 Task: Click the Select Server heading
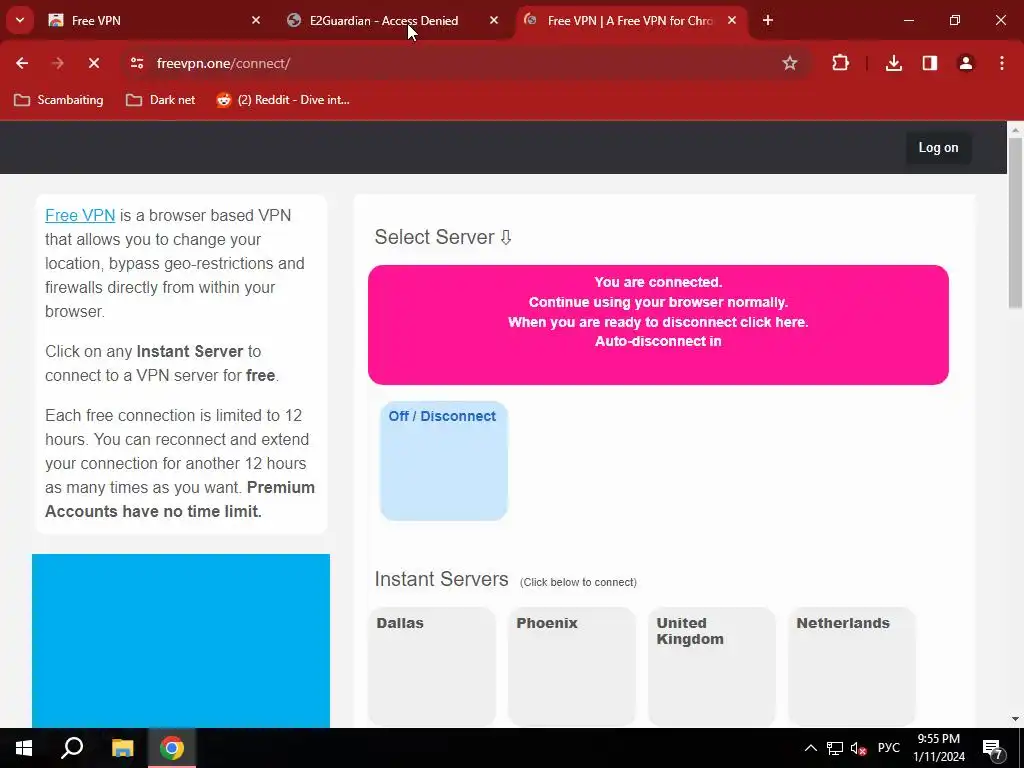(443, 237)
